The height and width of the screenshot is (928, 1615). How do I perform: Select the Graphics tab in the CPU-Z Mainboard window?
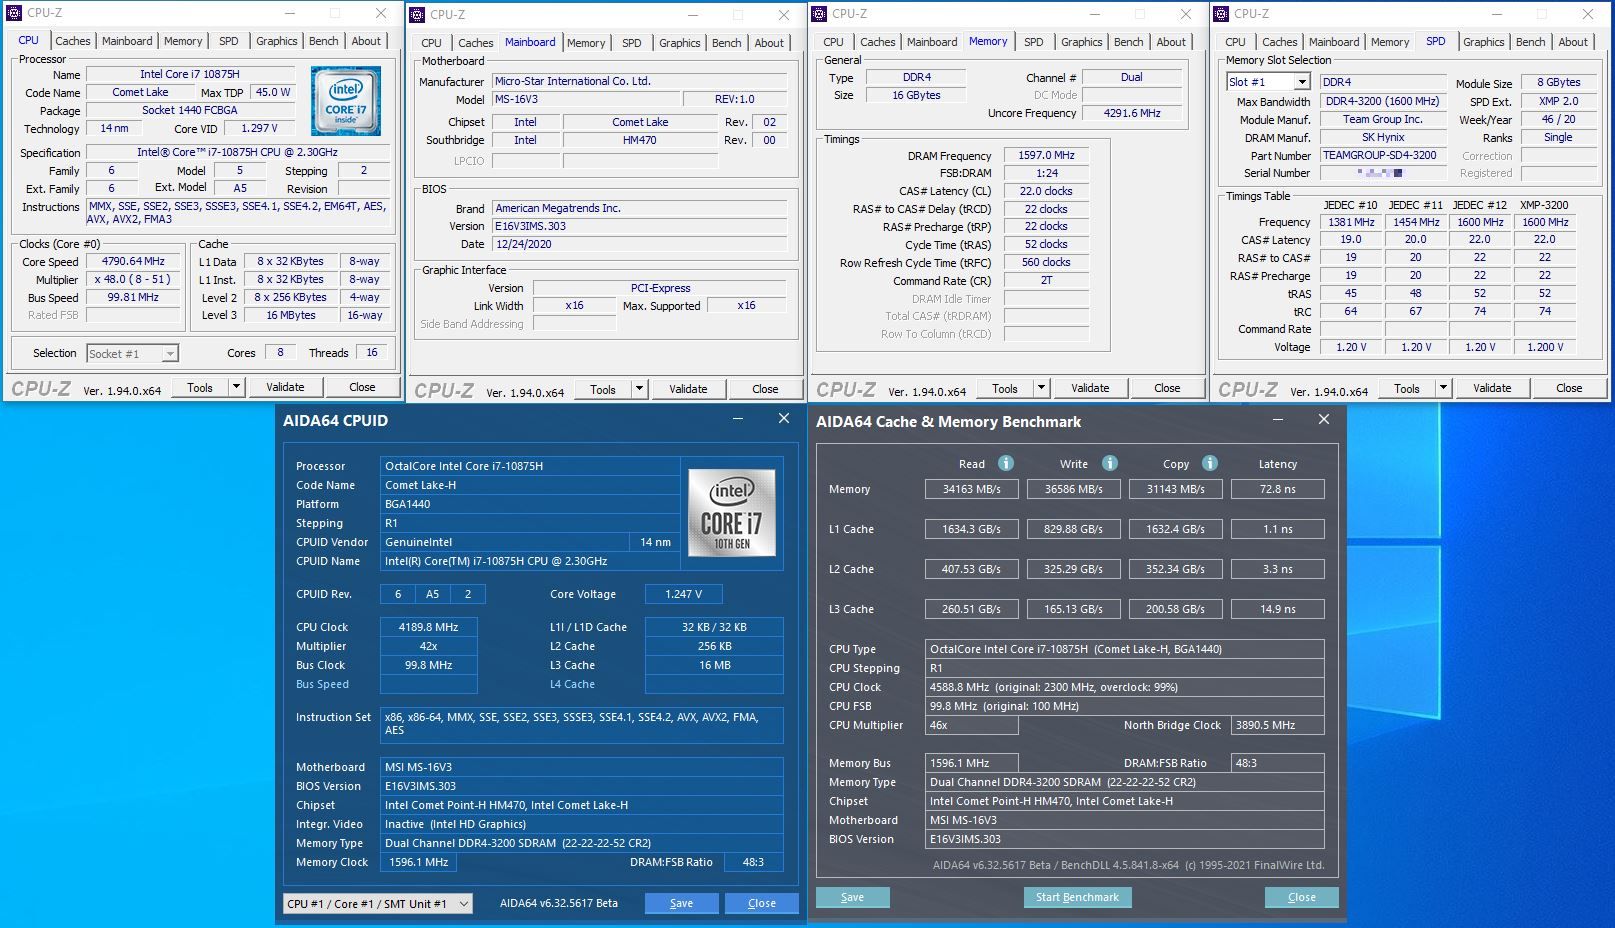(680, 43)
